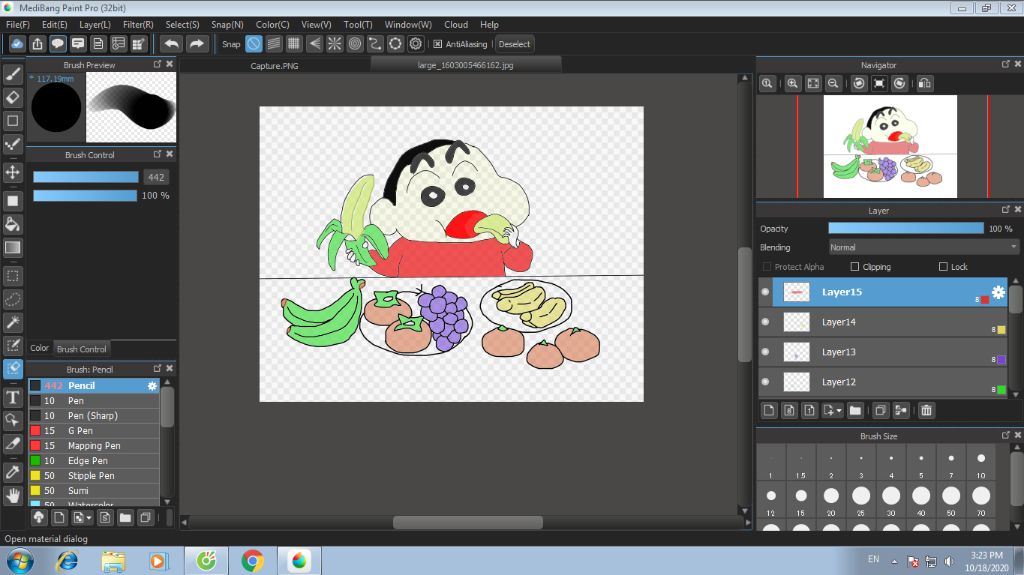
Task: Open Google Chrome from taskbar
Action: (253, 561)
